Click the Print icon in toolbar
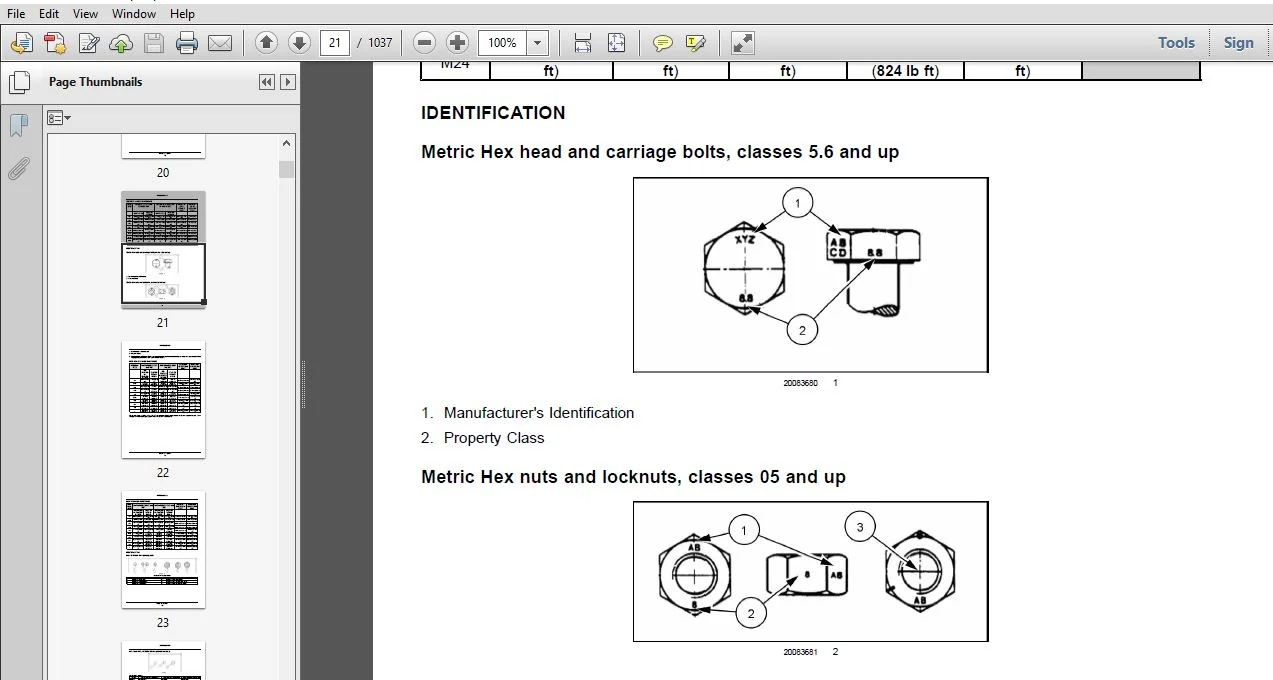The image size is (1273, 680). 187,43
